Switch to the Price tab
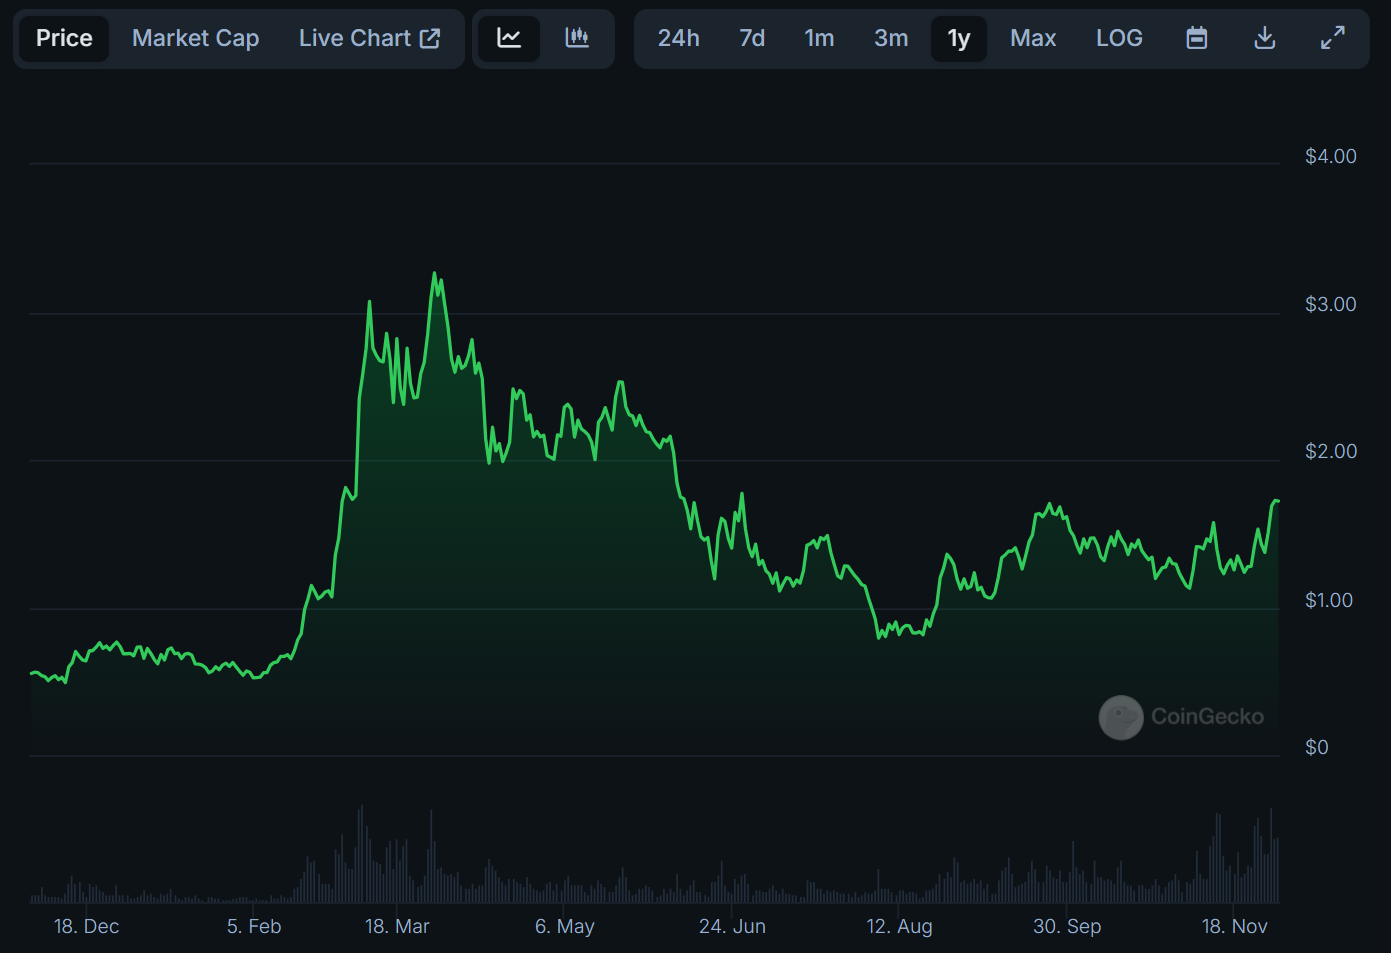 pyautogui.click(x=64, y=38)
